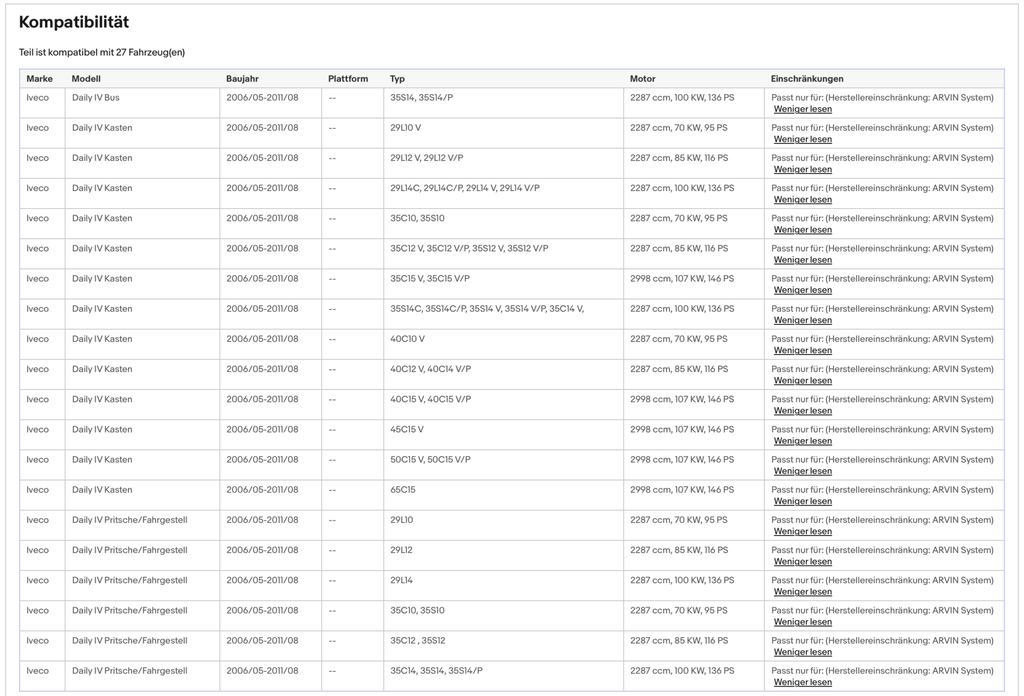The image size is (1024, 696).
Task: Select the Modell column header
Action: [x=86, y=78]
